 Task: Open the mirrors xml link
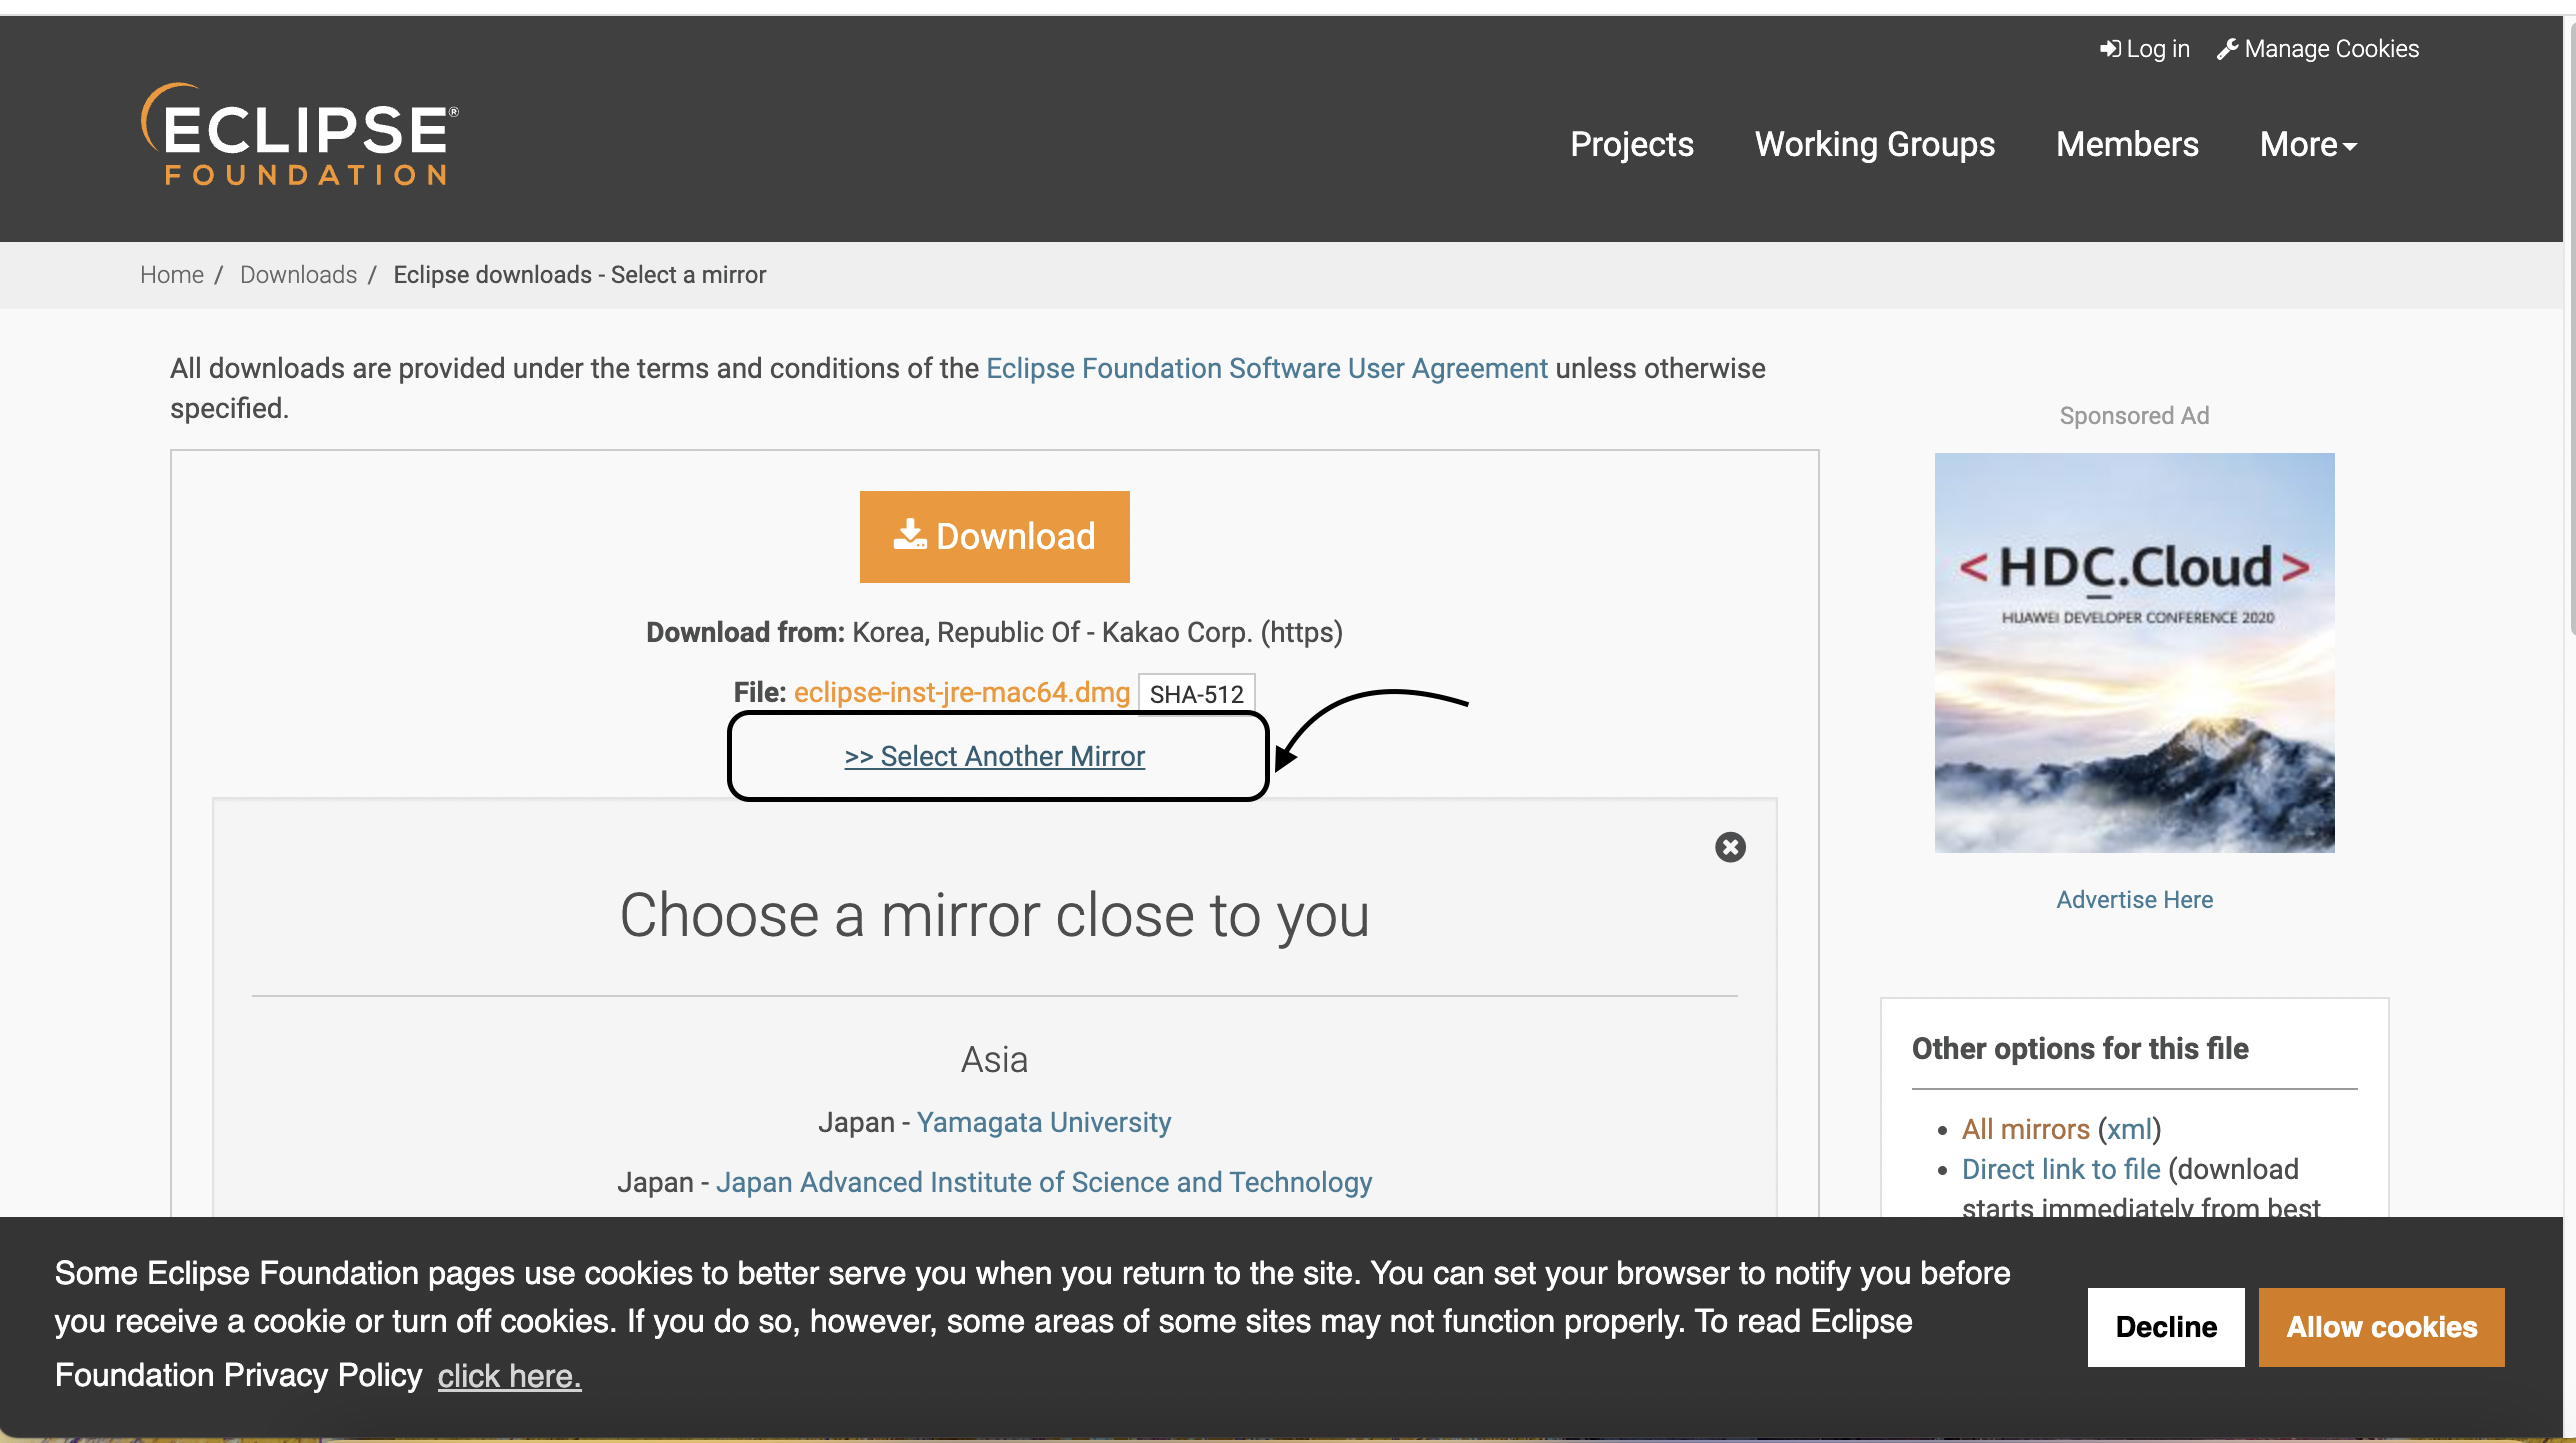[2129, 1129]
